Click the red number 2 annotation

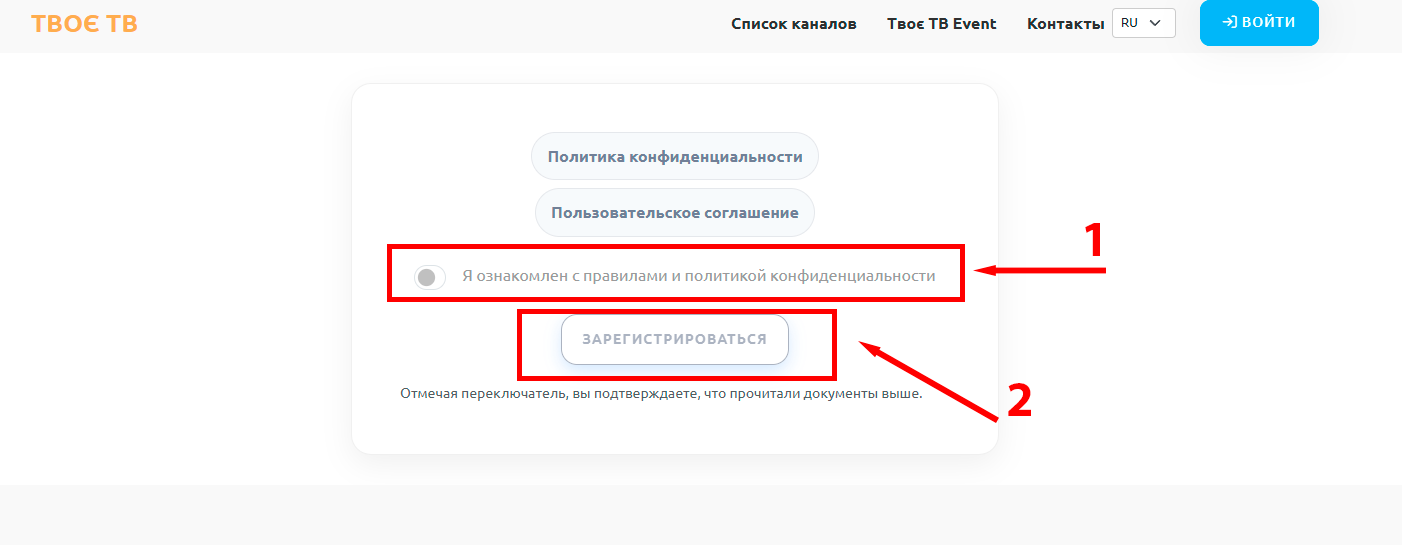click(x=1018, y=401)
